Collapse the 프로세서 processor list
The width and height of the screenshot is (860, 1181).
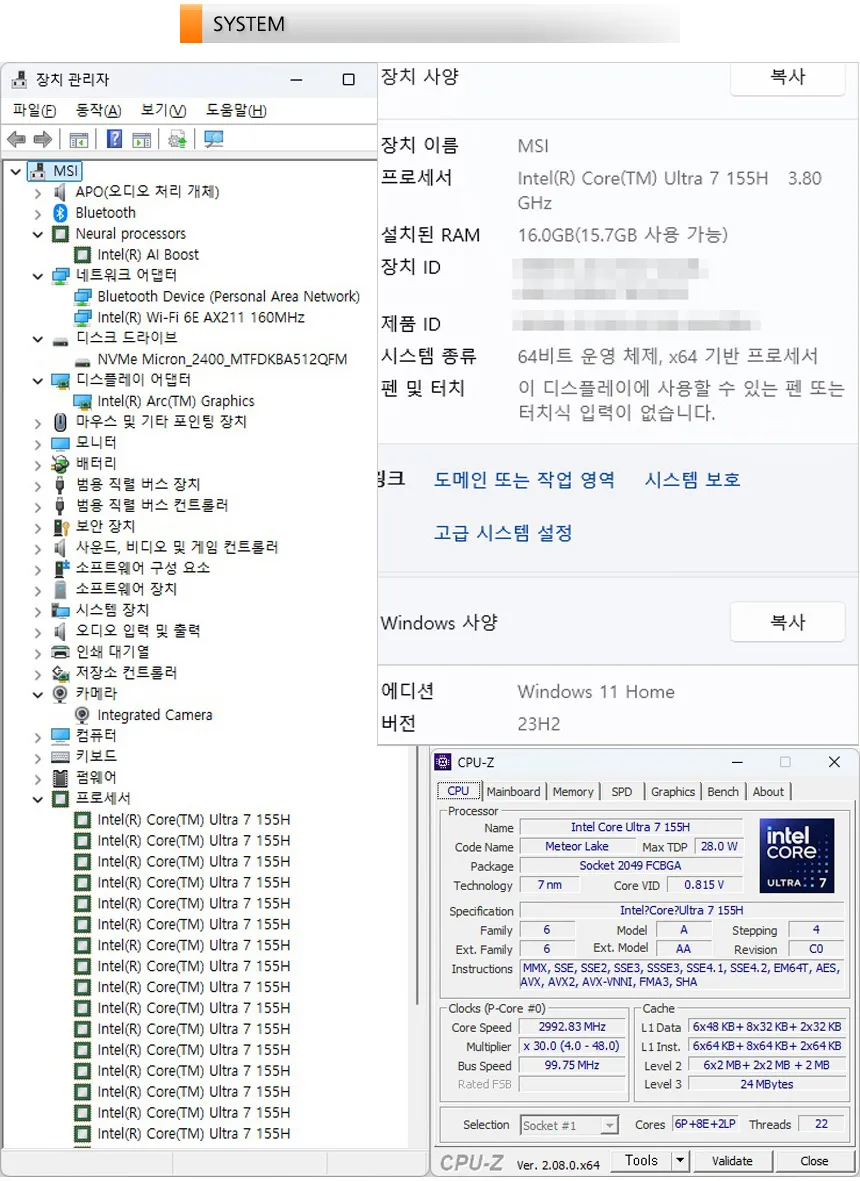click(x=38, y=799)
